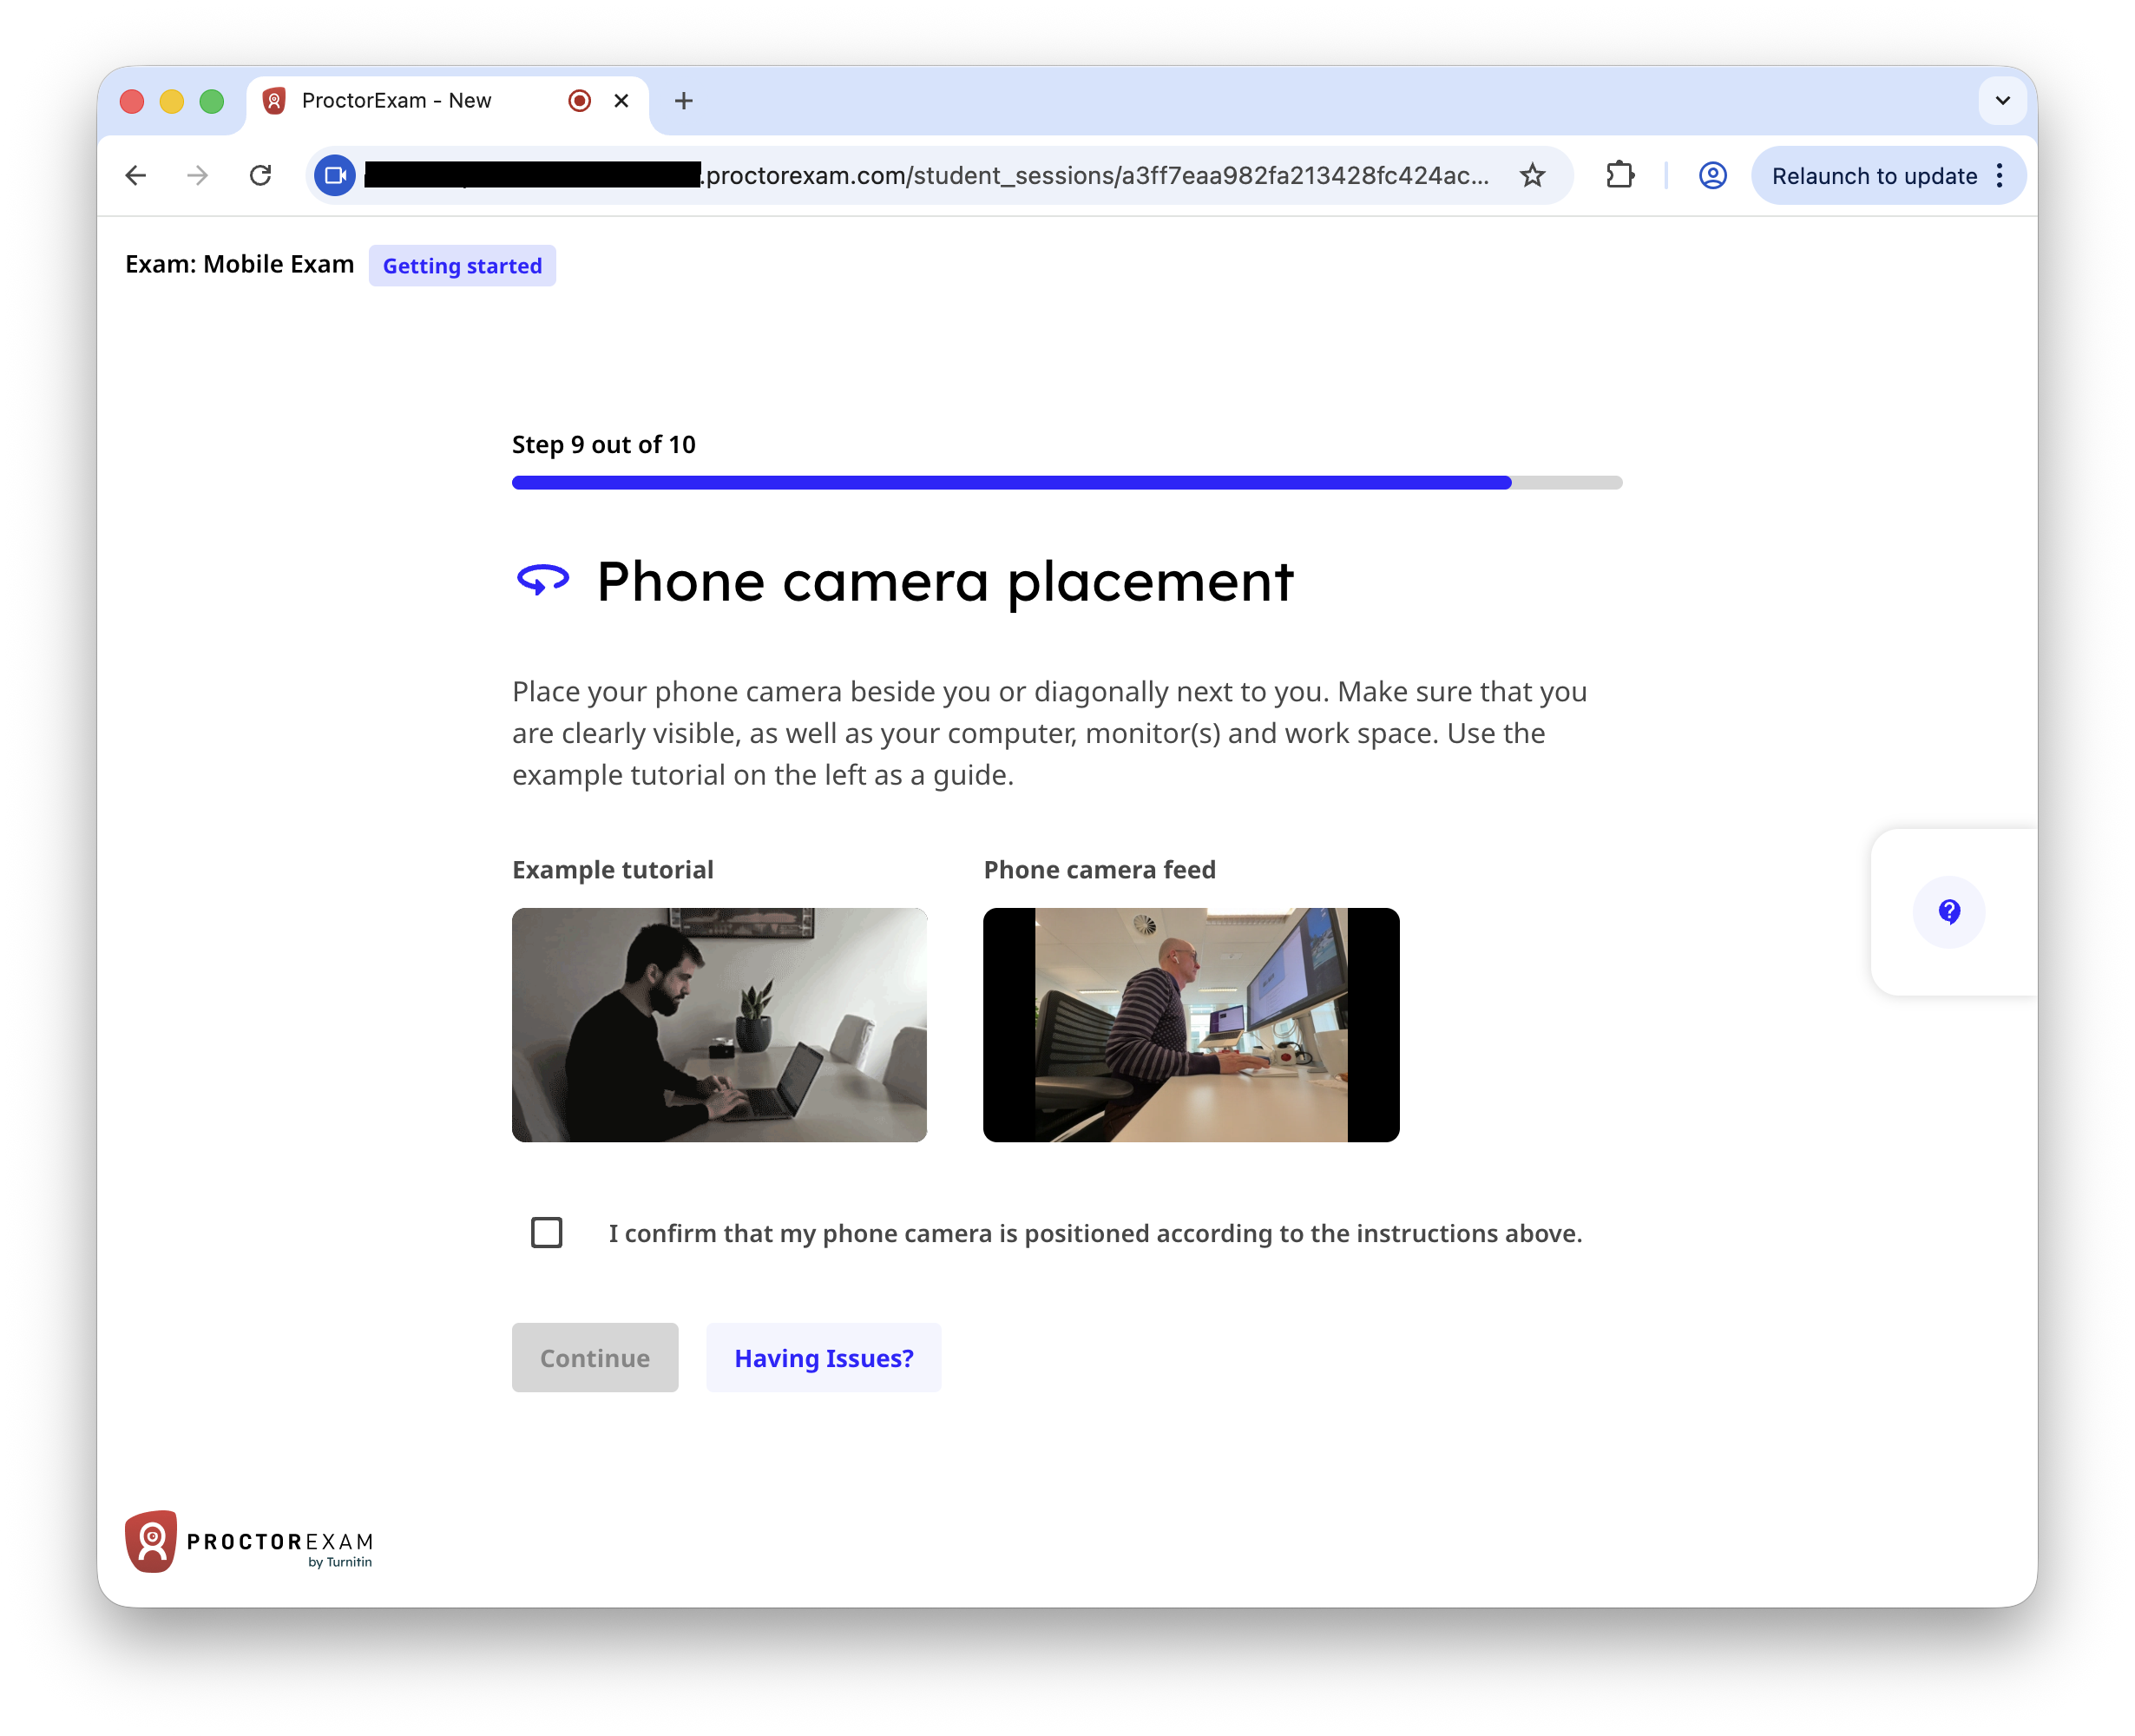Screen dimensions: 2135x1736
Task: Click the step progress bar
Action: pos(1067,482)
